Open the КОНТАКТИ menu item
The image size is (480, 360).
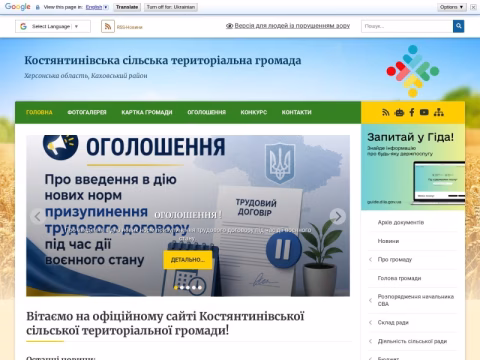tap(297, 112)
